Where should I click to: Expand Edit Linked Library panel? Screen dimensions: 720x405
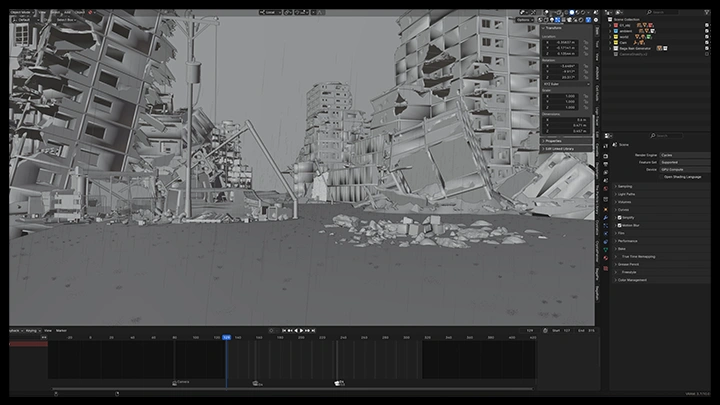coord(566,149)
